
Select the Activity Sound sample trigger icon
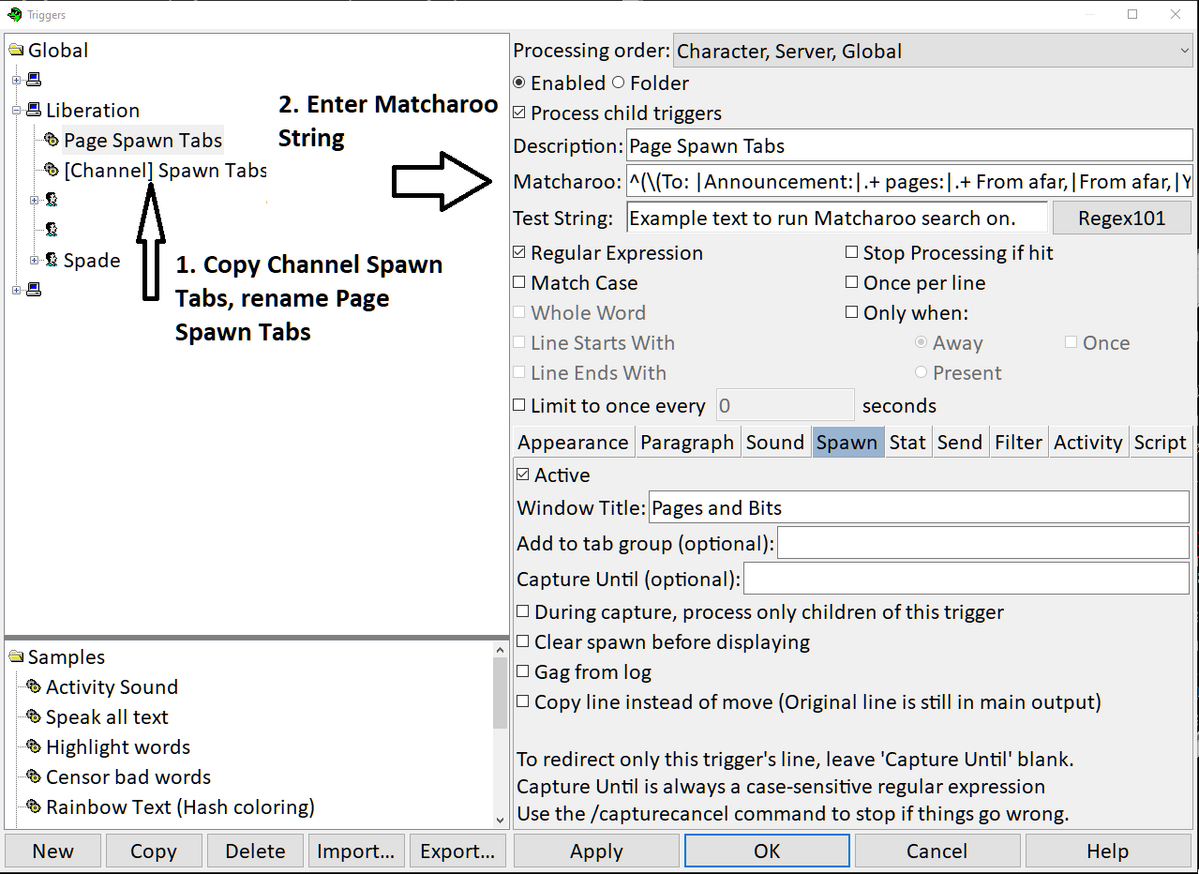[33, 687]
